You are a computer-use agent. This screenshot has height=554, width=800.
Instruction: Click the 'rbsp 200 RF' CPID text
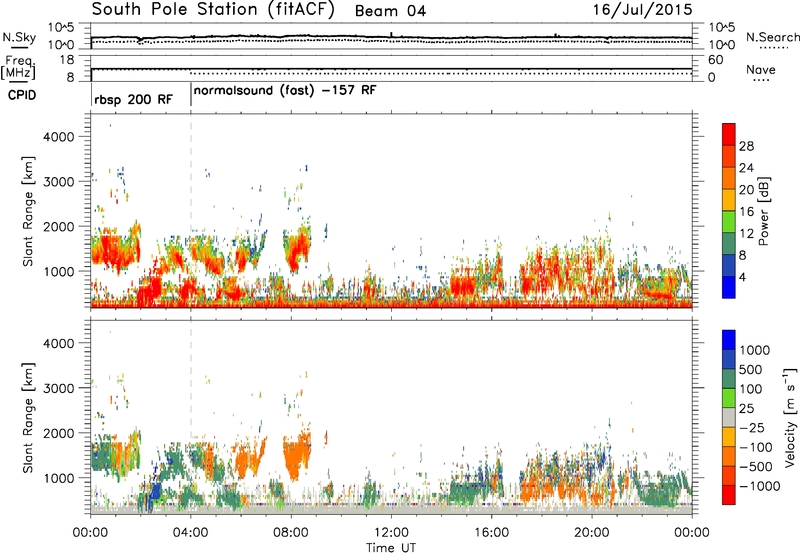click(133, 99)
